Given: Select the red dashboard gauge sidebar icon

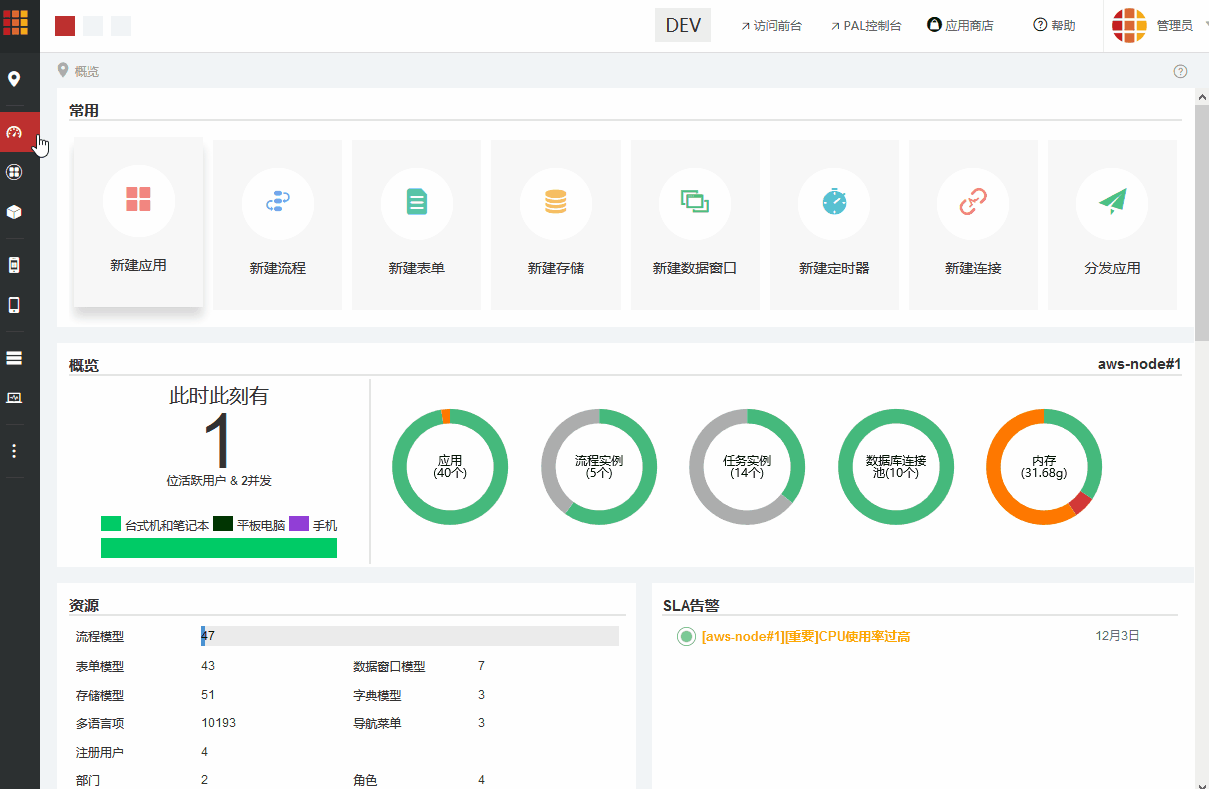Looking at the screenshot, I should 14,132.
